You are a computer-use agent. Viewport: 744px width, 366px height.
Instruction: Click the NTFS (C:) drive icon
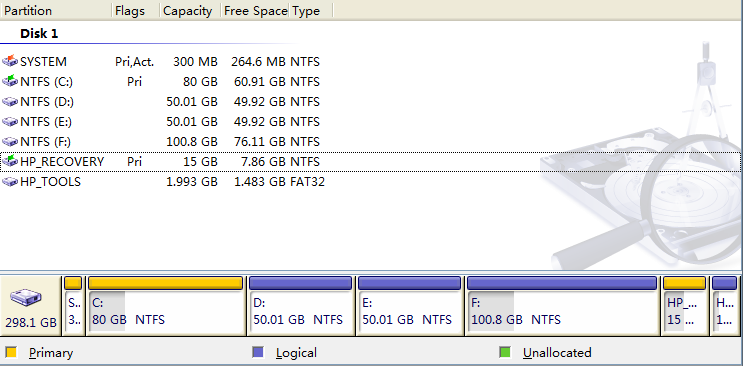coord(10,81)
